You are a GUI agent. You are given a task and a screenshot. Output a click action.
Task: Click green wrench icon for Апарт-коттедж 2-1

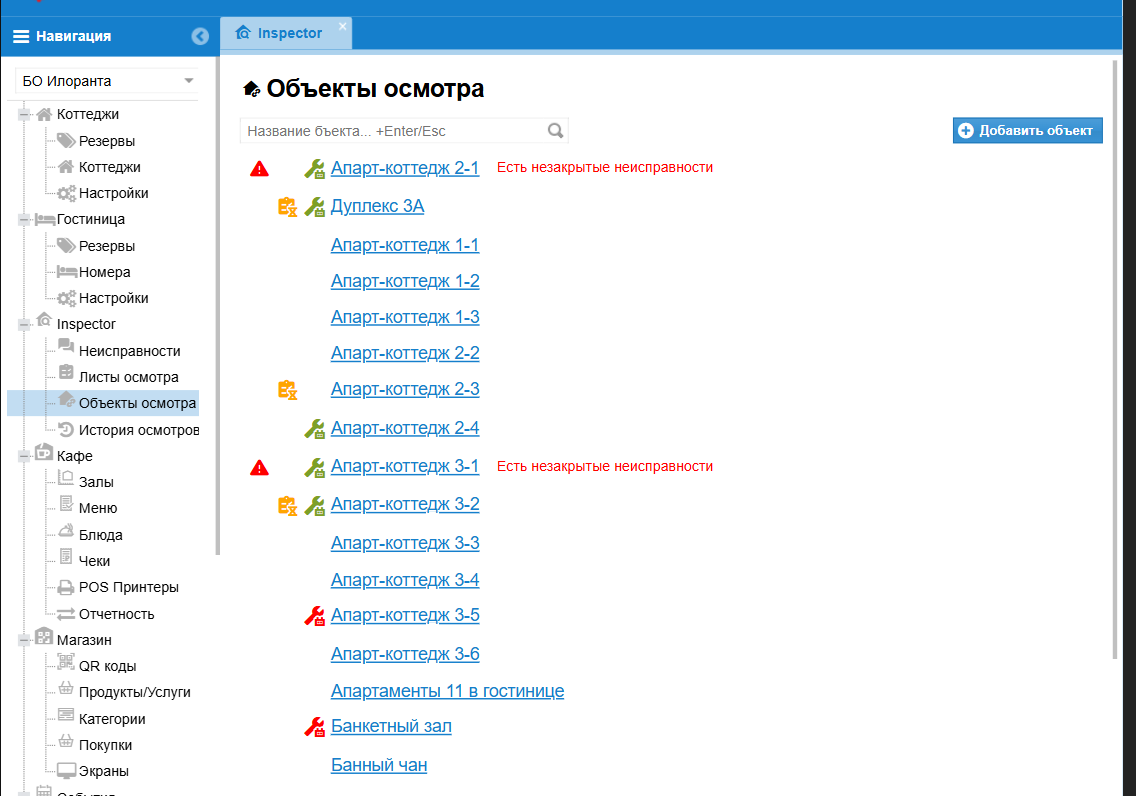coord(314,169)
